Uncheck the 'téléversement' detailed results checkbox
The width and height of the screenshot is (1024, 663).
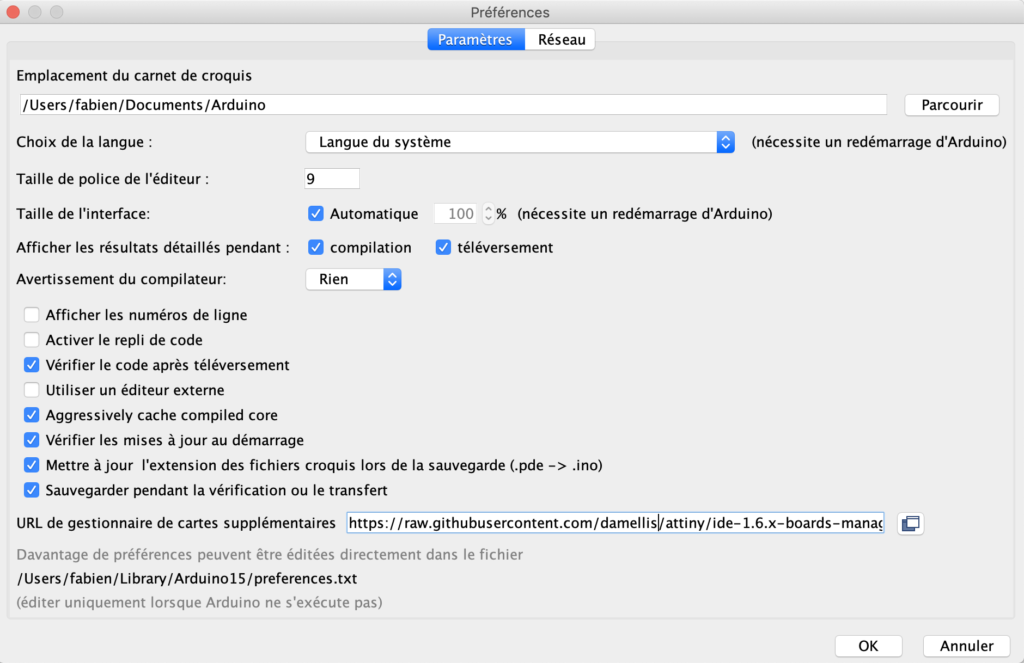pyautogui.click(x=444, y=247)
